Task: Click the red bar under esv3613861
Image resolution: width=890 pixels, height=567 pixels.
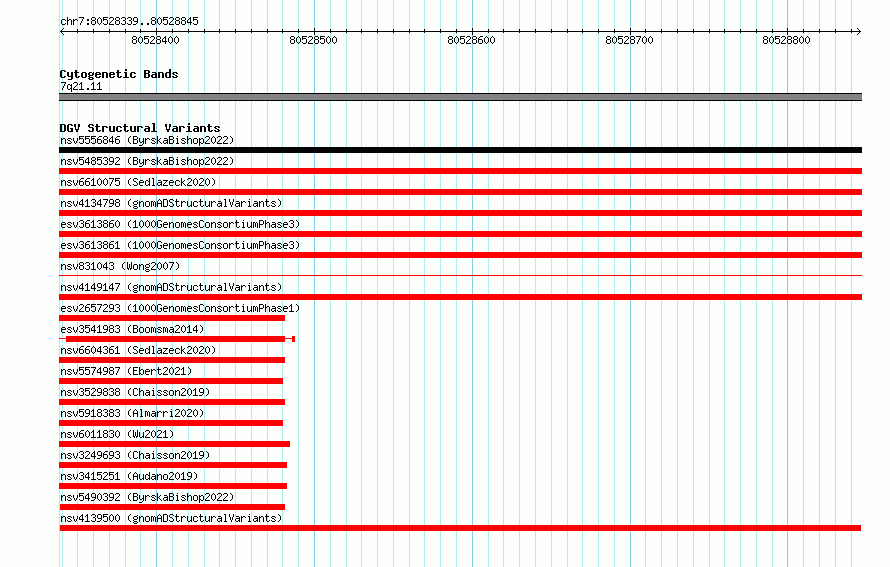Action: pyautogui.click(x=460, y=255)
